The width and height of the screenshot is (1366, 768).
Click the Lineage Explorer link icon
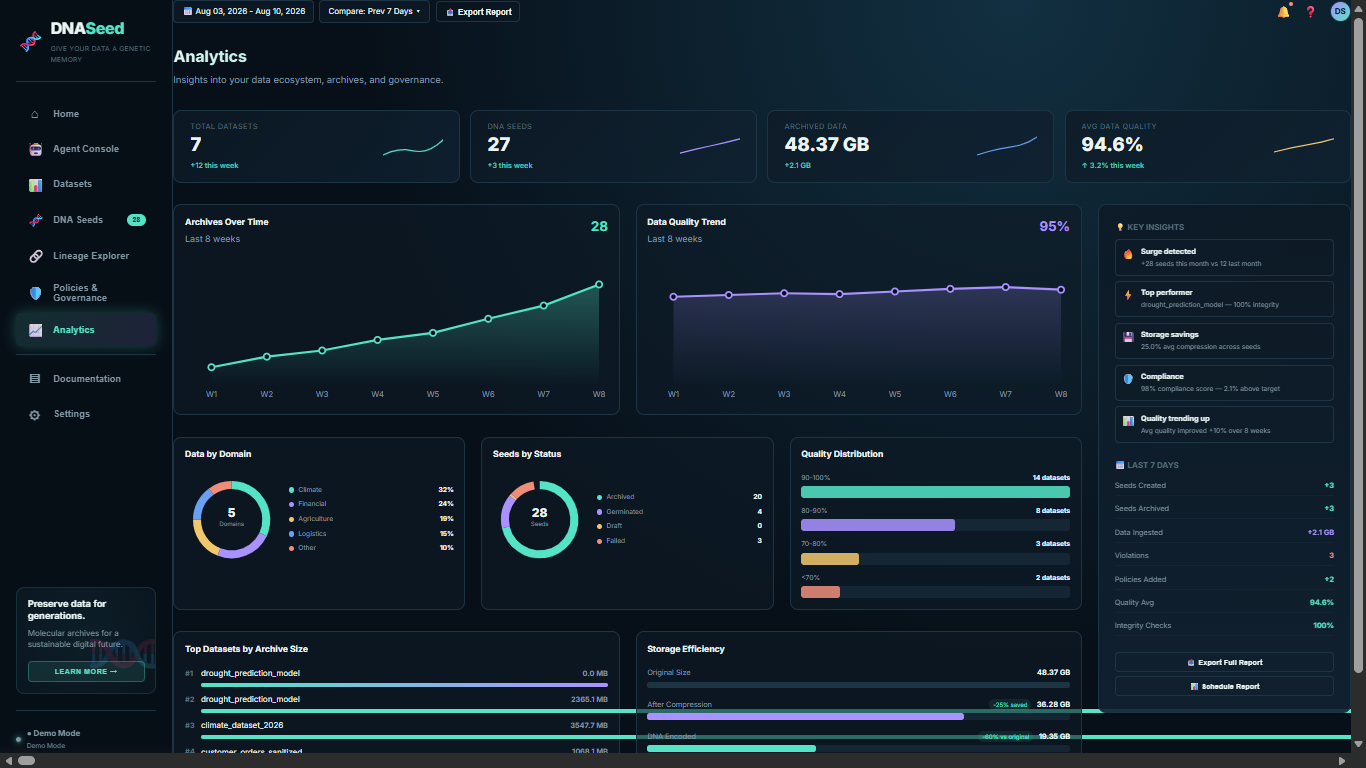[x=35, y=256]
